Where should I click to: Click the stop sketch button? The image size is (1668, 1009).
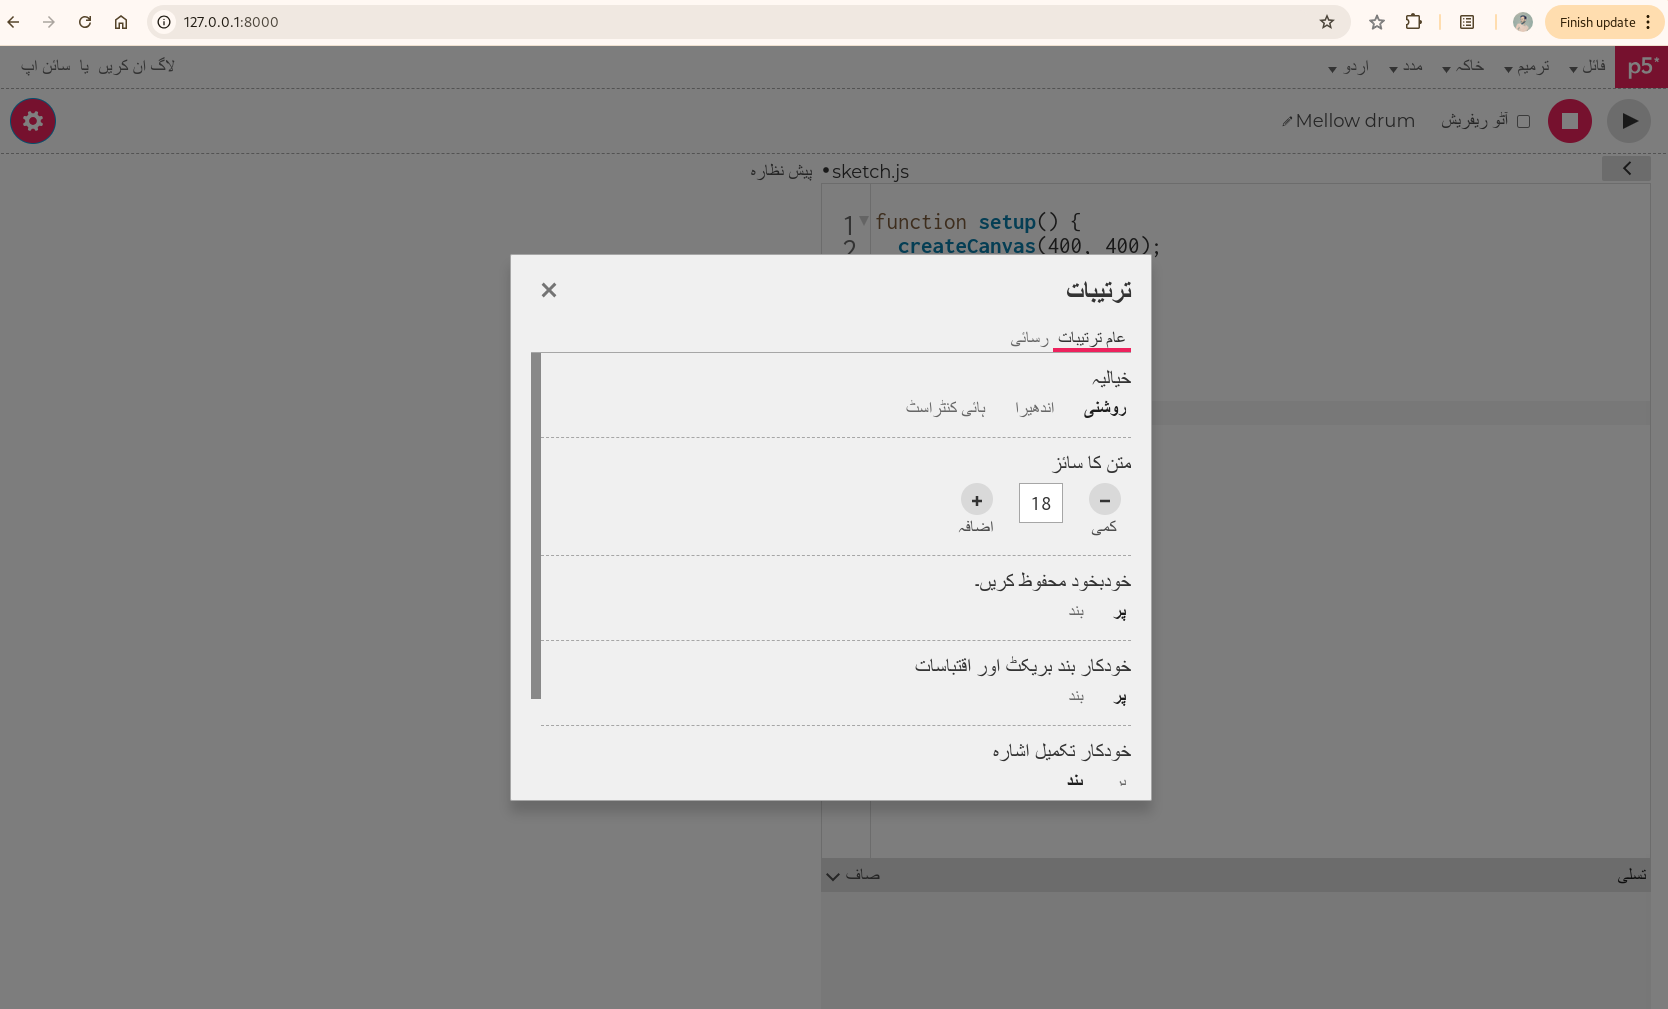pyautogui.click(x=1569, y=121)
